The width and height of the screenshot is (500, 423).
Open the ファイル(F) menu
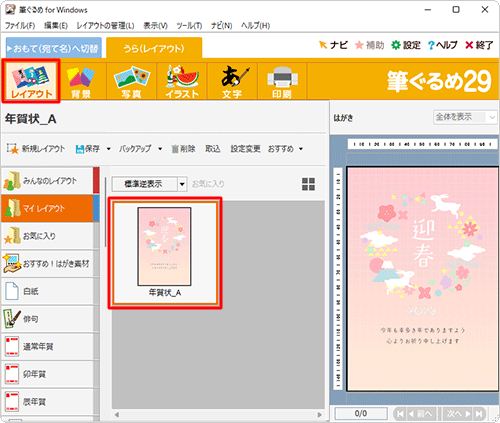(20, 26)
